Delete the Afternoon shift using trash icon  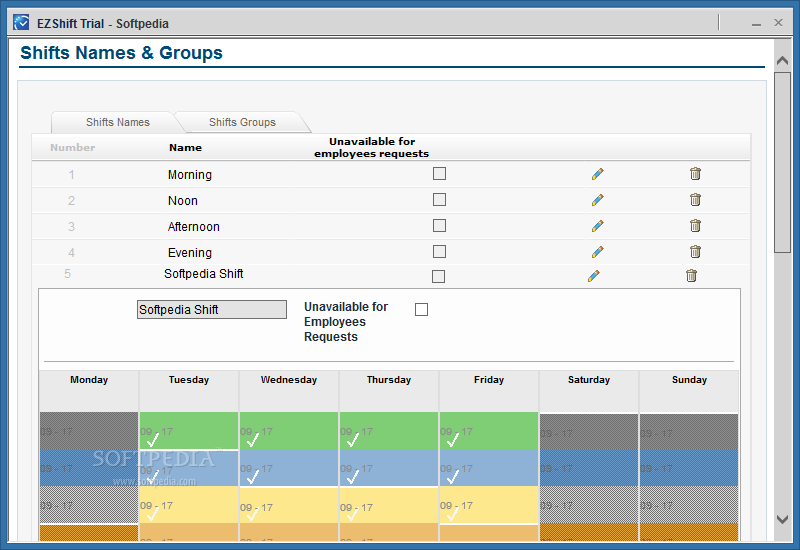tap(695, 225)
